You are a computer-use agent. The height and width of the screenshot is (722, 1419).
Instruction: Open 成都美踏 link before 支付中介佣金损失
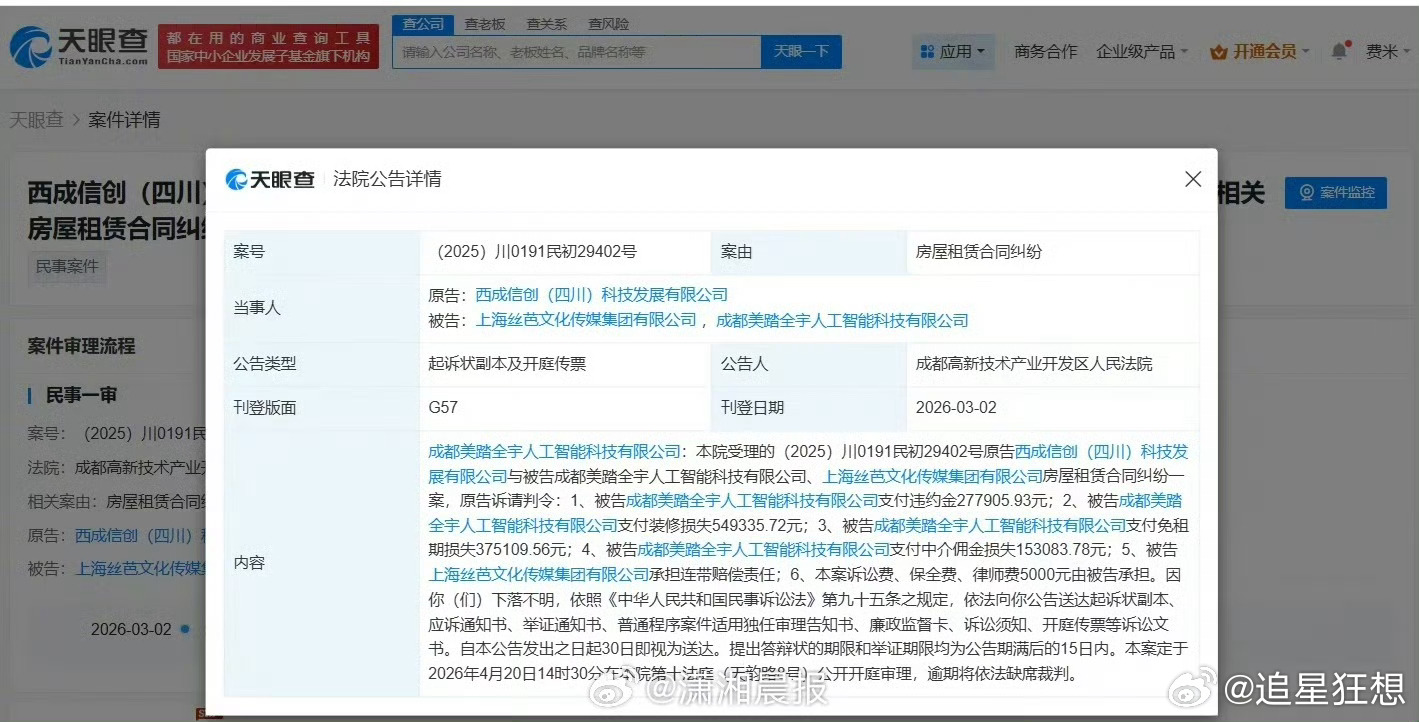point(764,549)
